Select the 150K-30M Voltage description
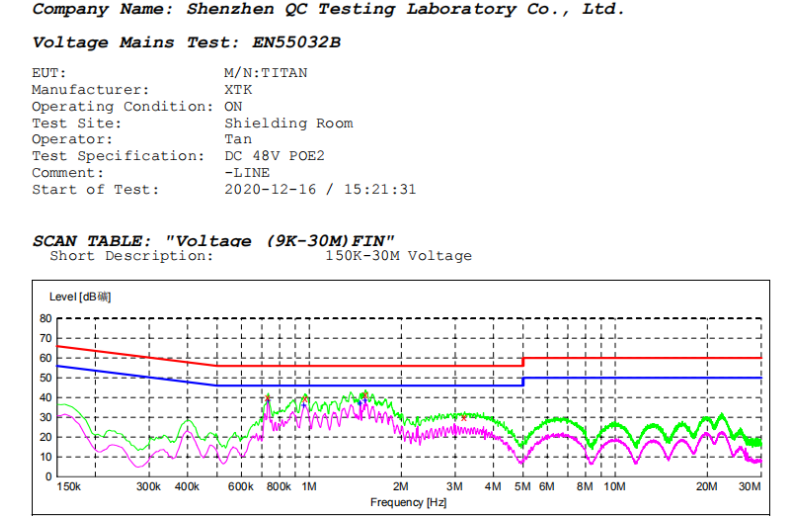 click(x=398, y=256)
